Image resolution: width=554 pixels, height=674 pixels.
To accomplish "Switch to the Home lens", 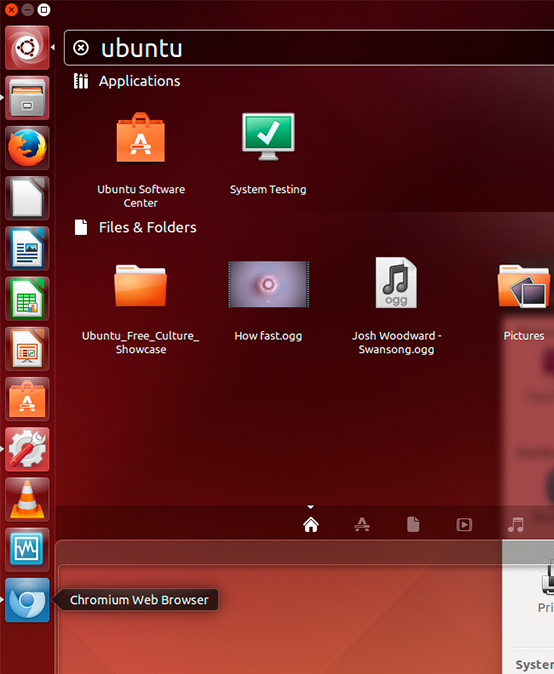I will pyautogui.click(x=311, y=524).
